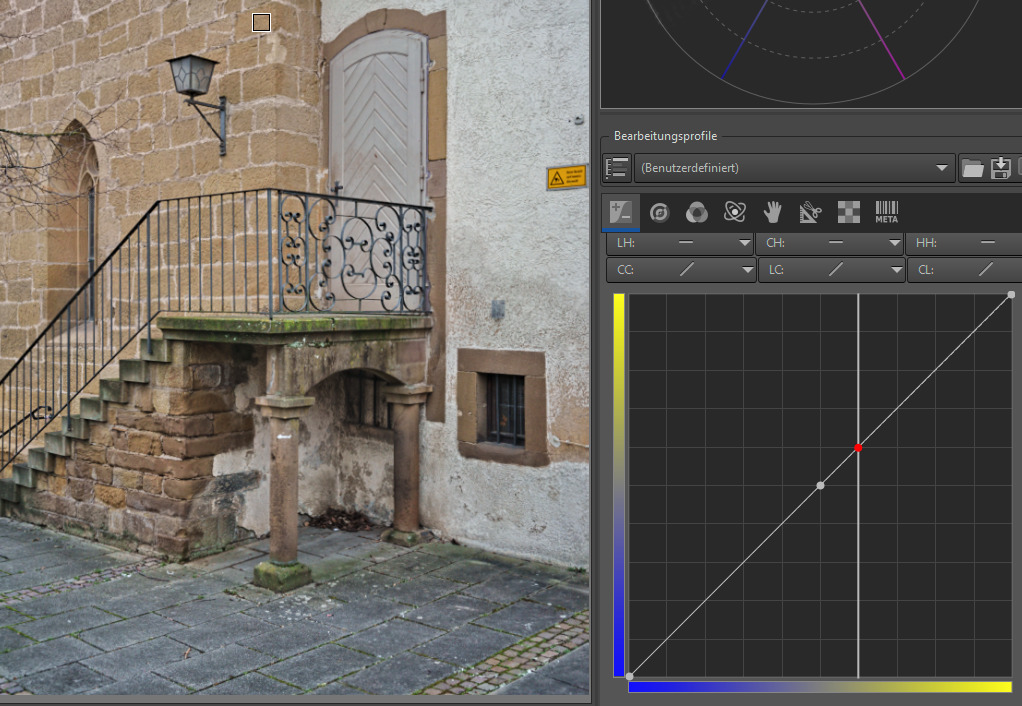Switch to the Transform tab with scissors and ruler

click(x=810, y=212)
